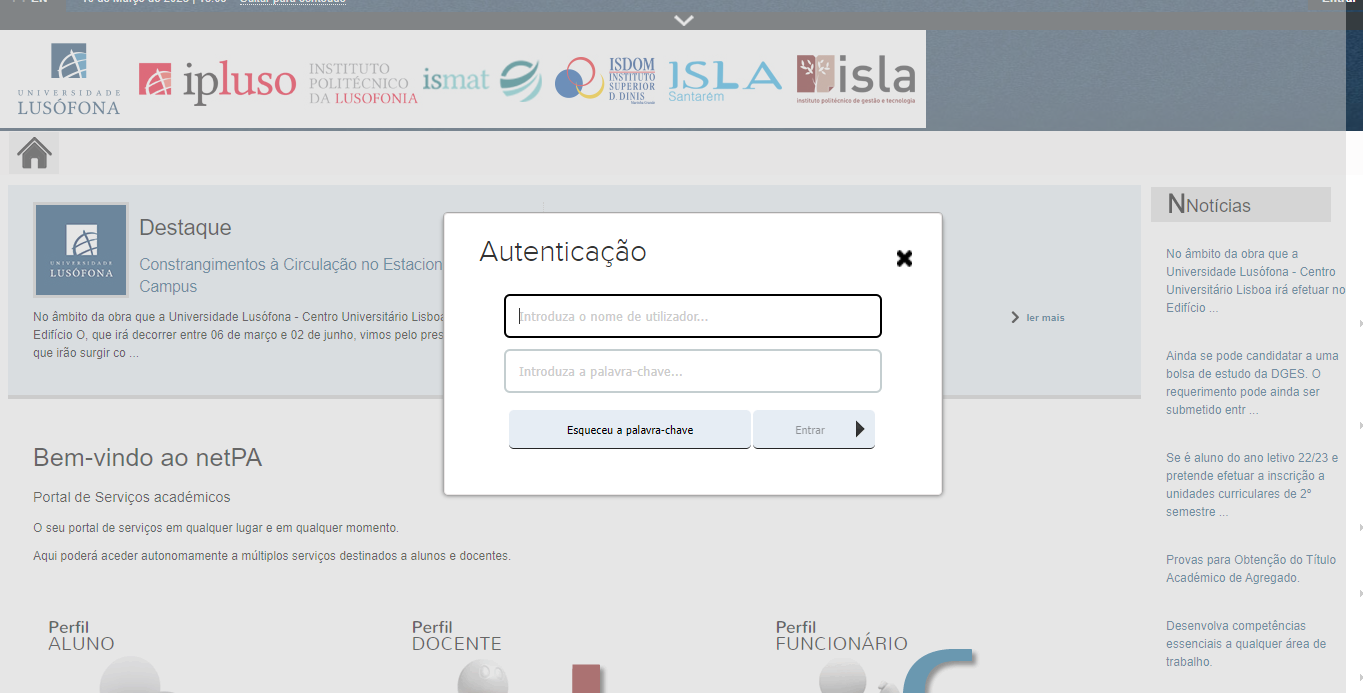This screenshot has height=693, width=1363.
Task: Open the ler mais link
Action: click(1045, 317)
